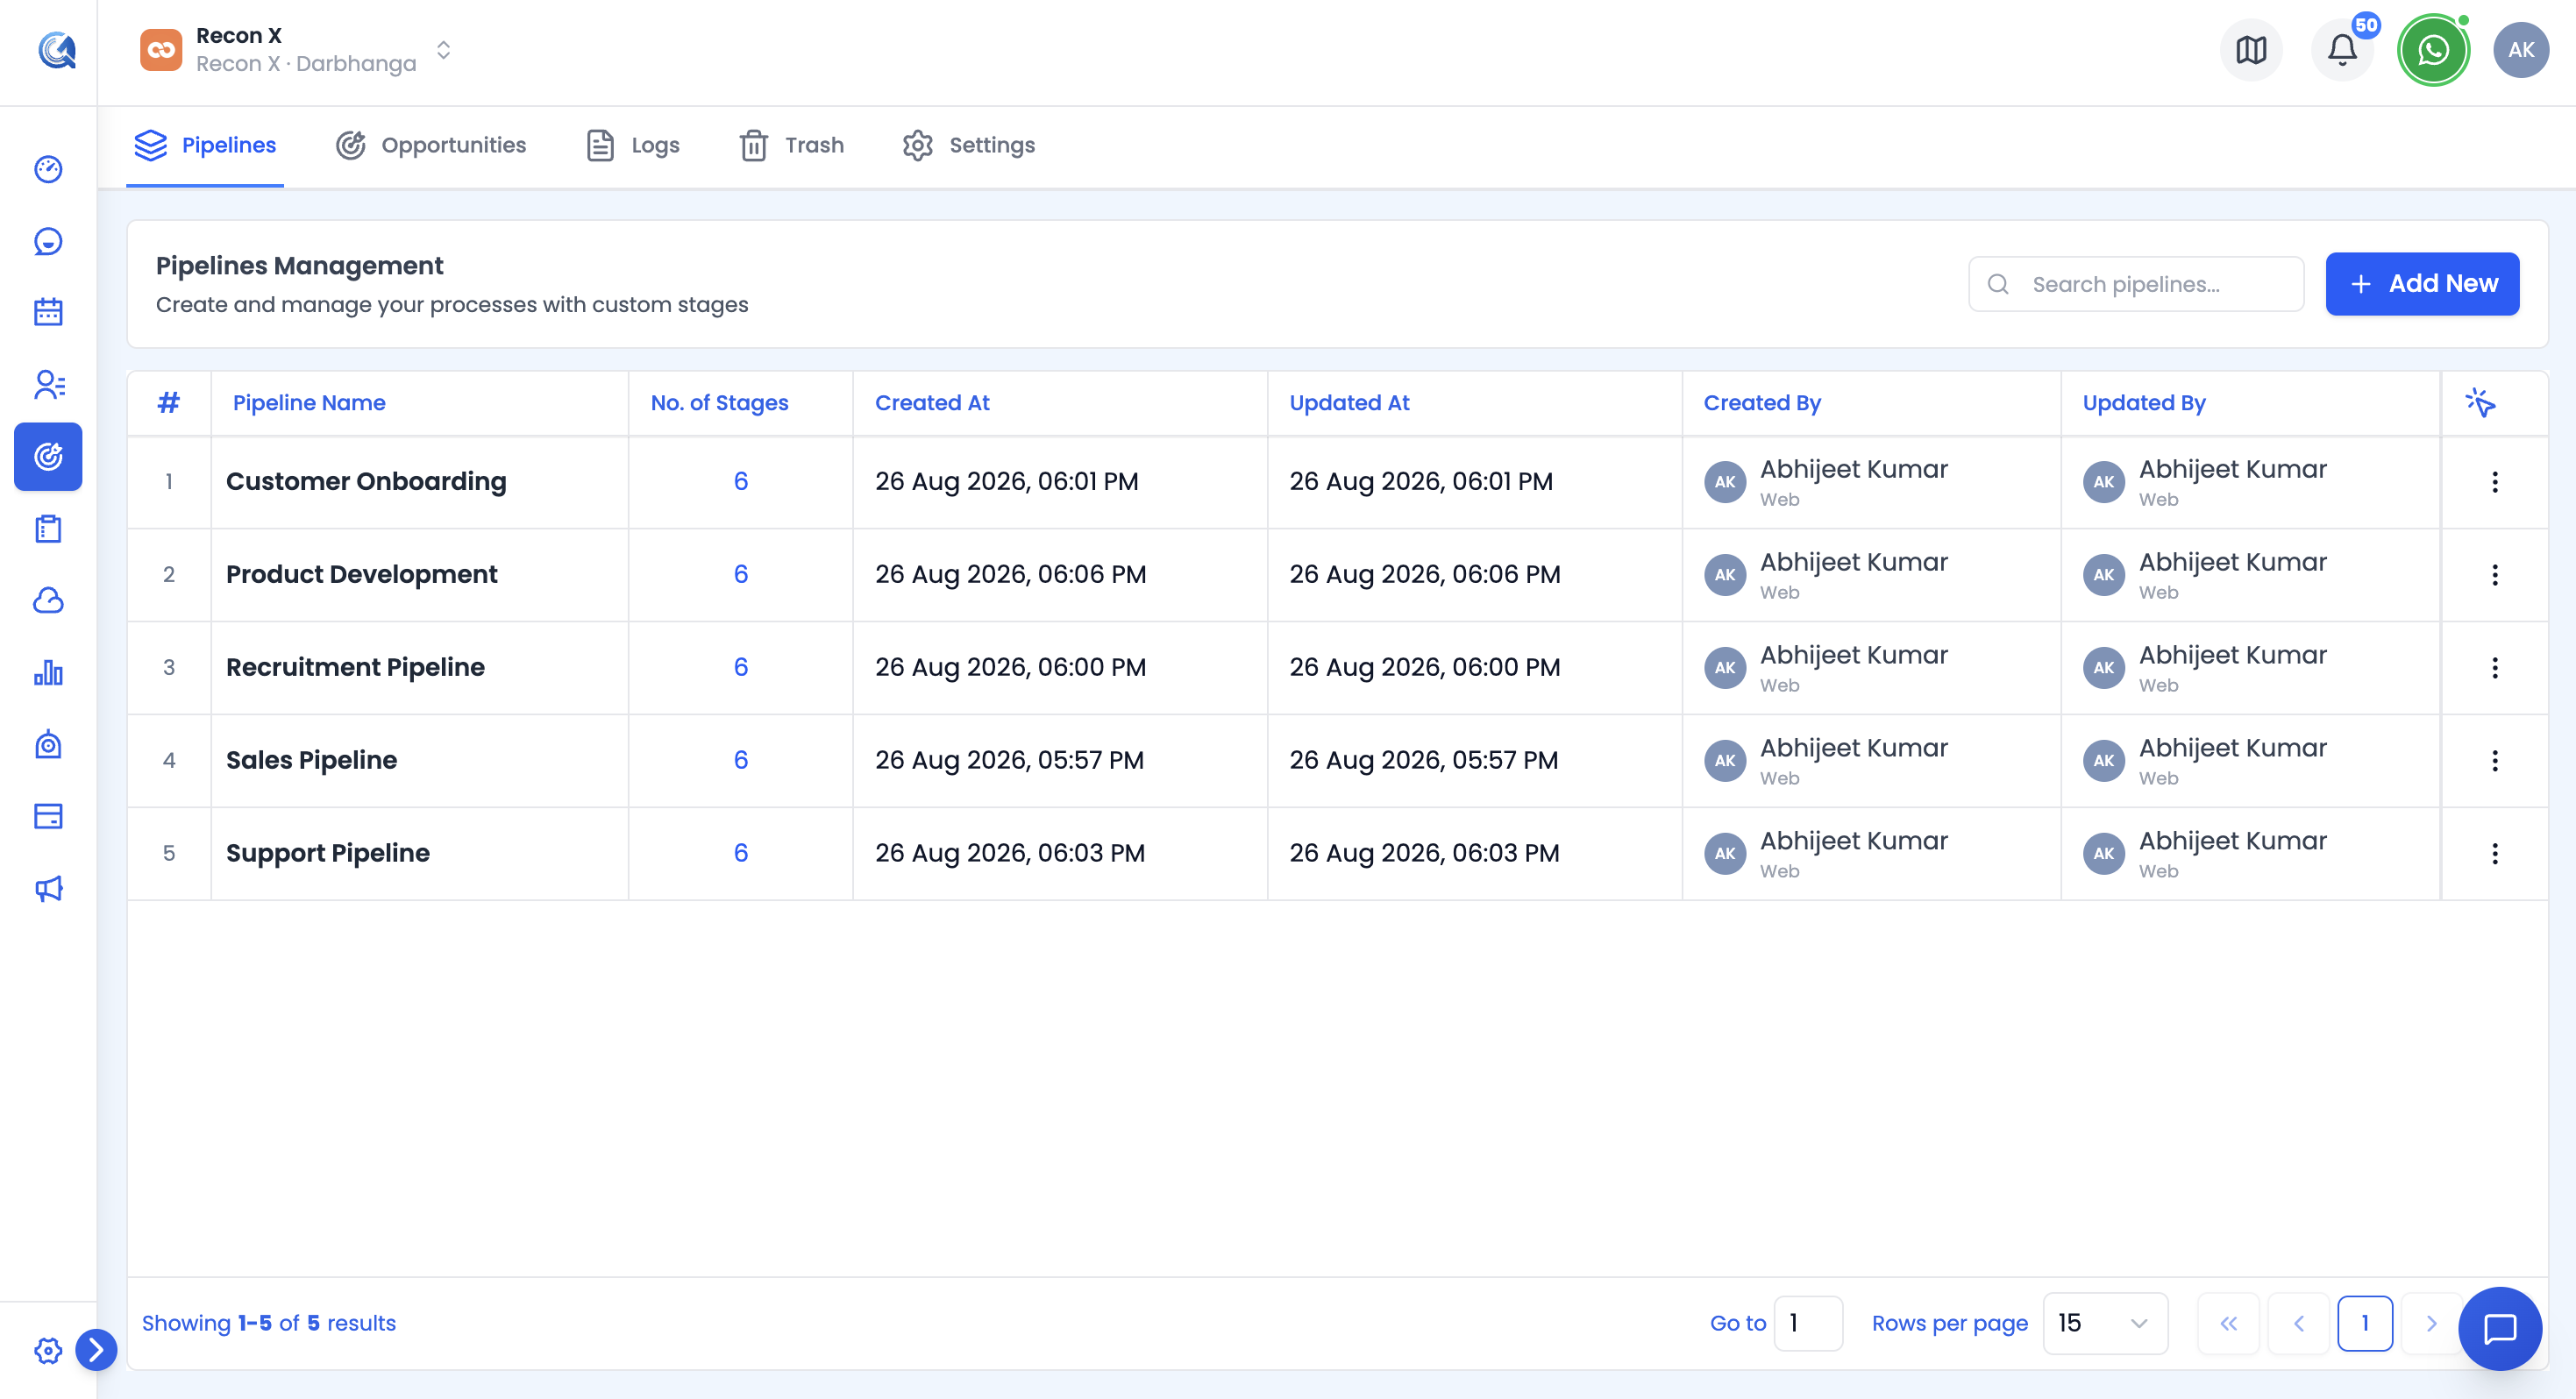Open the Recon X workspace switcher

point(298,50)
